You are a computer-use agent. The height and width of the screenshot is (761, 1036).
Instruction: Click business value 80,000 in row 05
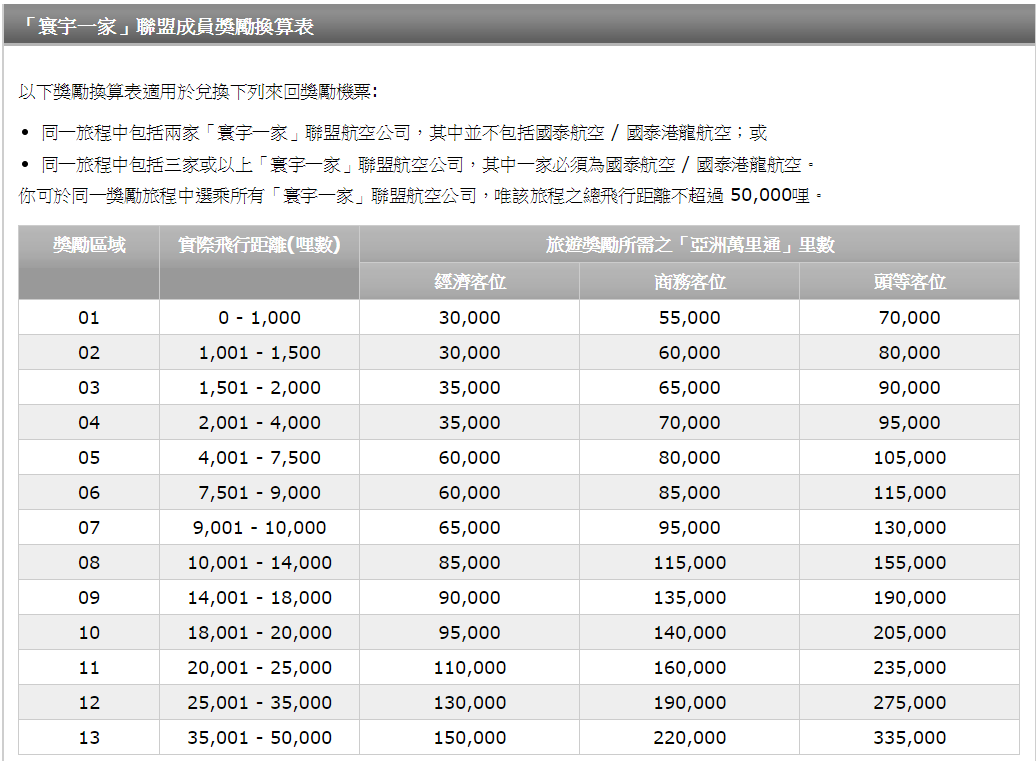(x=690, y=458)
